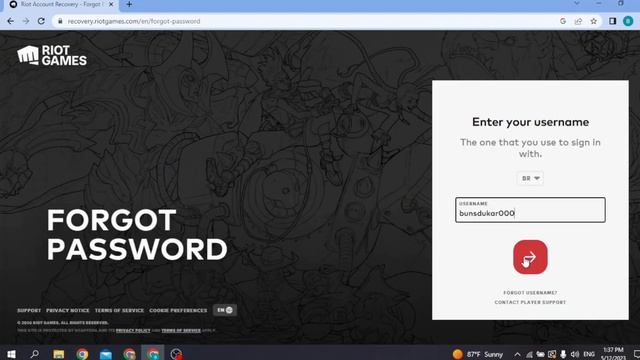Open the first Chrome taskbar icon
The height and width of the screenshot is (360, 640).
82,354
